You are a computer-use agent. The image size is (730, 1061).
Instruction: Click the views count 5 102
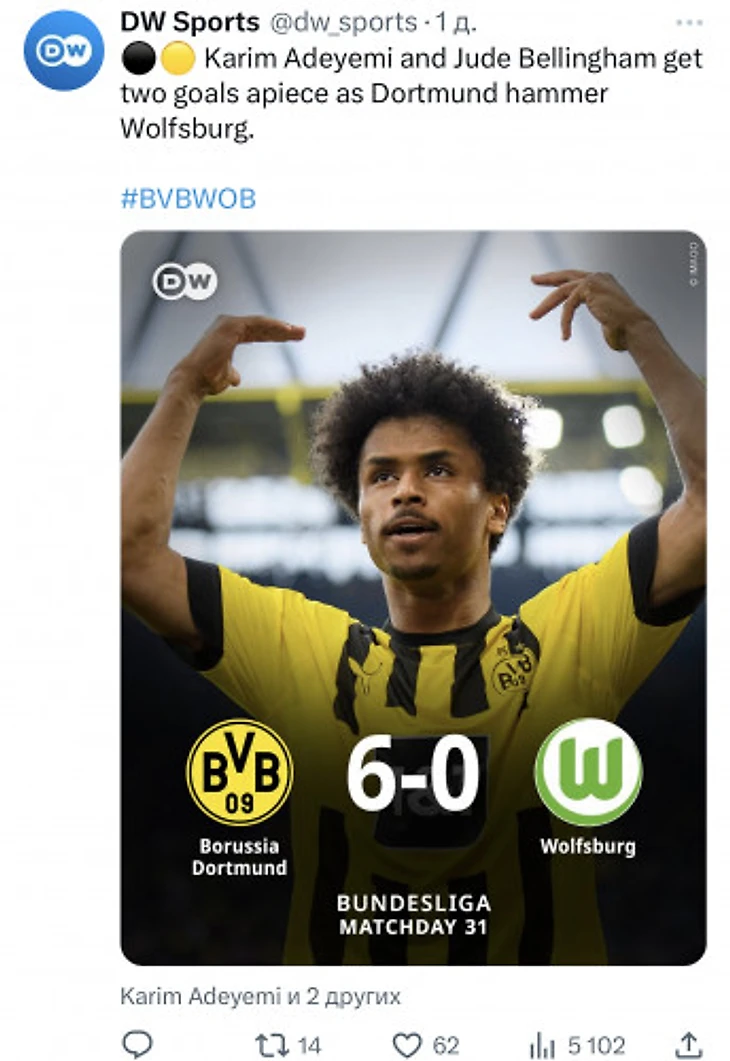[596, 1045]
